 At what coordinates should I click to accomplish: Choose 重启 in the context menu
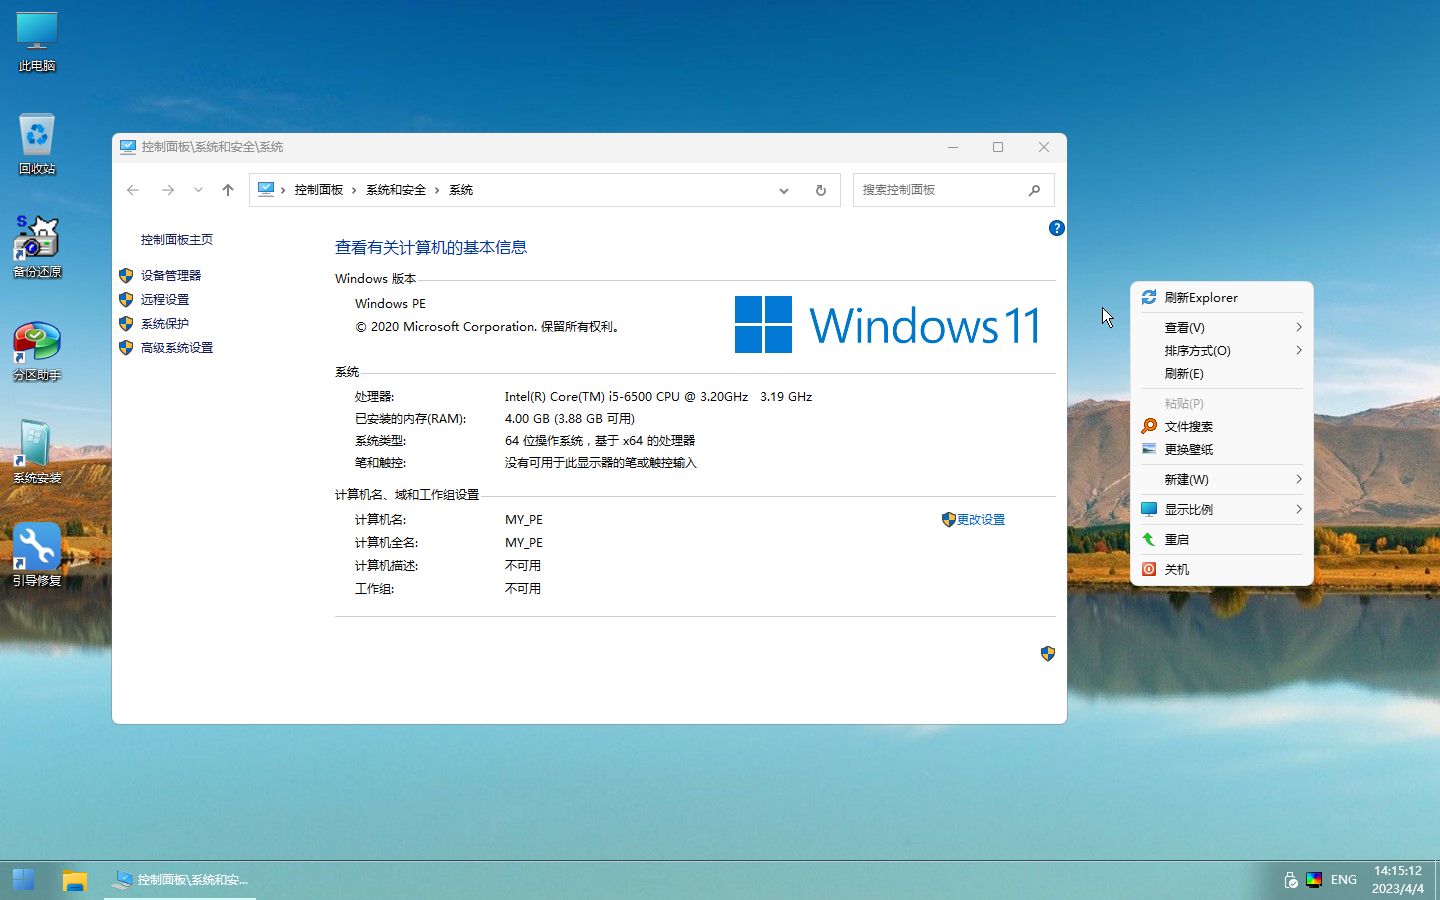(1221, 539)
